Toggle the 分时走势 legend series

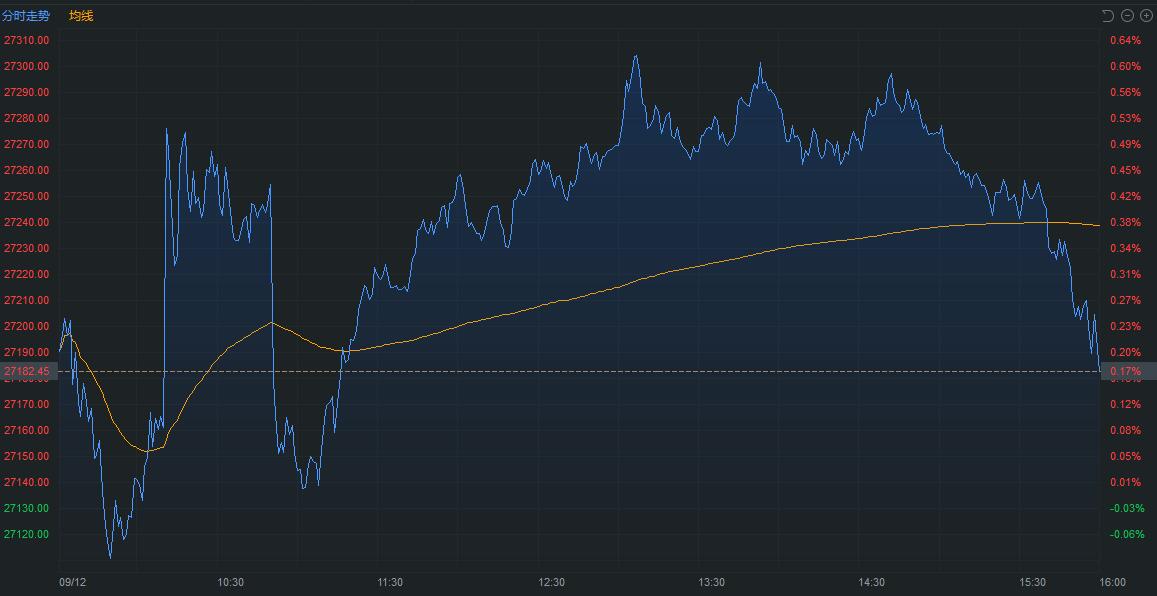point(26,16)
